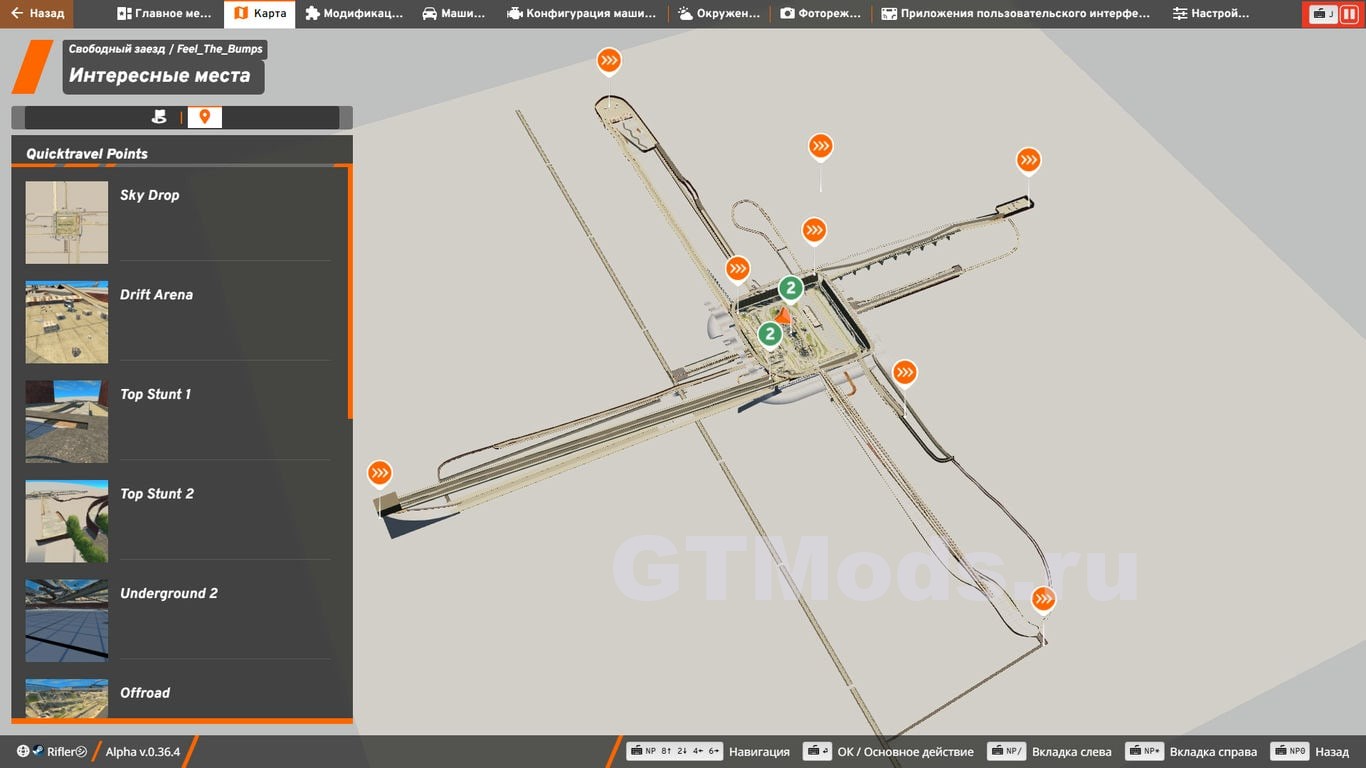The width and height of the screenshot is (1366, 768).
Task: Select the Drift Arena quicktravel point
Action: point(156,295)
